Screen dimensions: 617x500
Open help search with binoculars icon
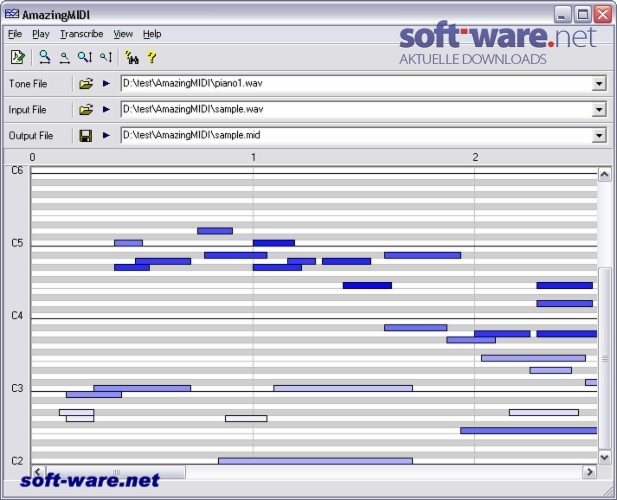click(x=132, y=57)
